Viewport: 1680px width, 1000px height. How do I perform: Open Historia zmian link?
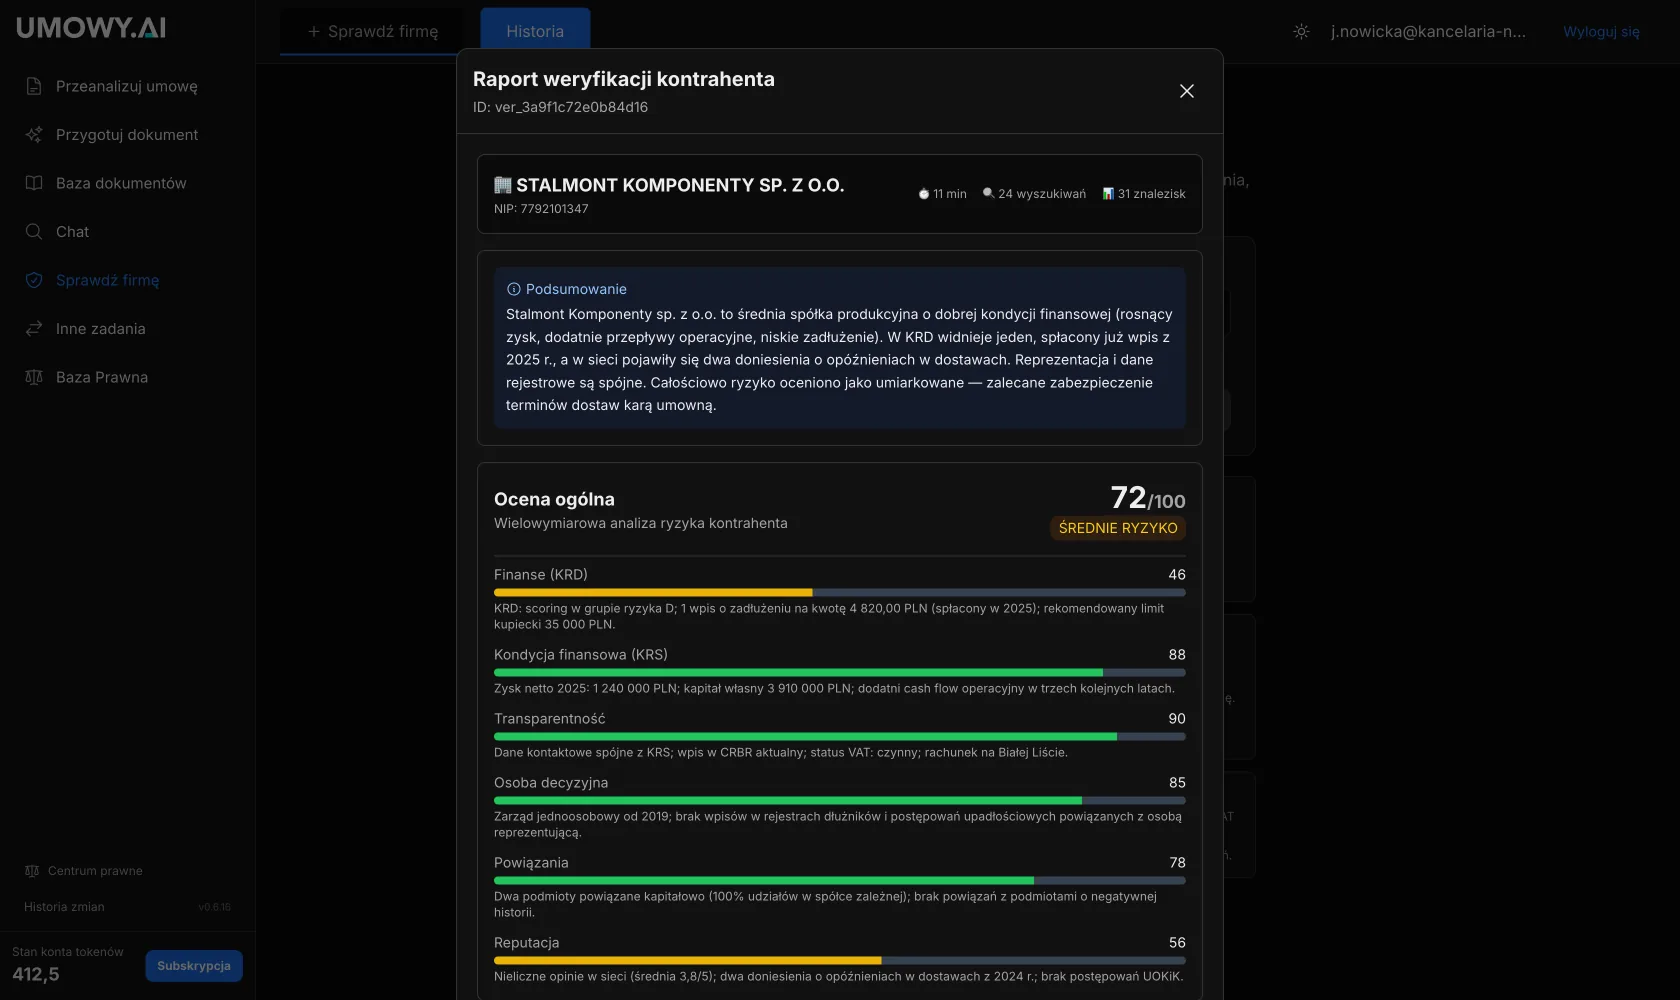[64, 907]
